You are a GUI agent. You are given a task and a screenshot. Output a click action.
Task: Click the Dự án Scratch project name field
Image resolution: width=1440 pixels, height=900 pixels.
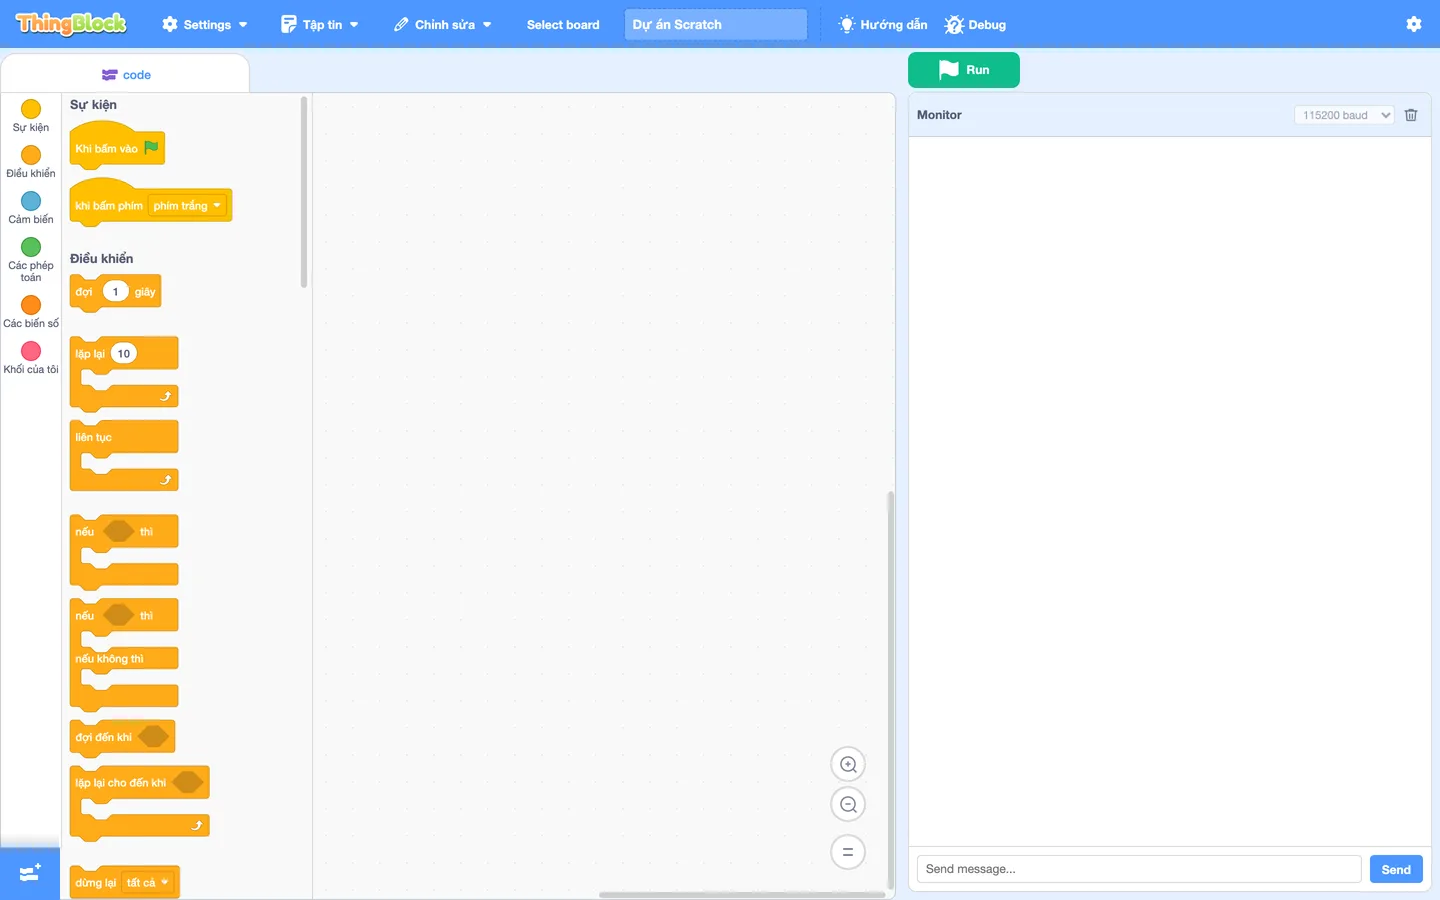[716, 24]
